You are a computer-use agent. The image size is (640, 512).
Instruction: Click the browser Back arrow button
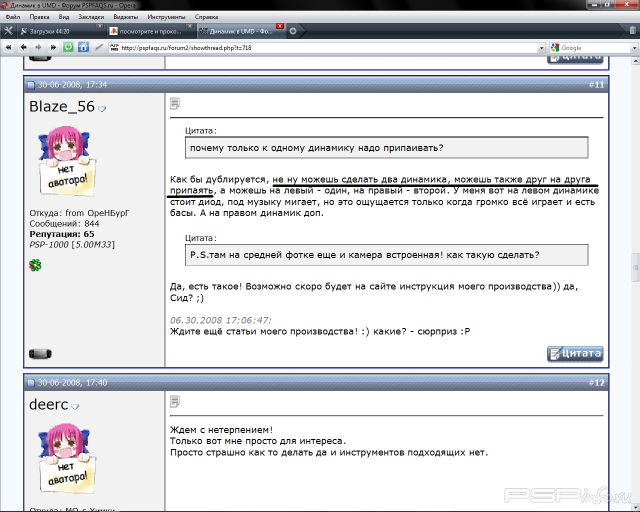[23, 47]
